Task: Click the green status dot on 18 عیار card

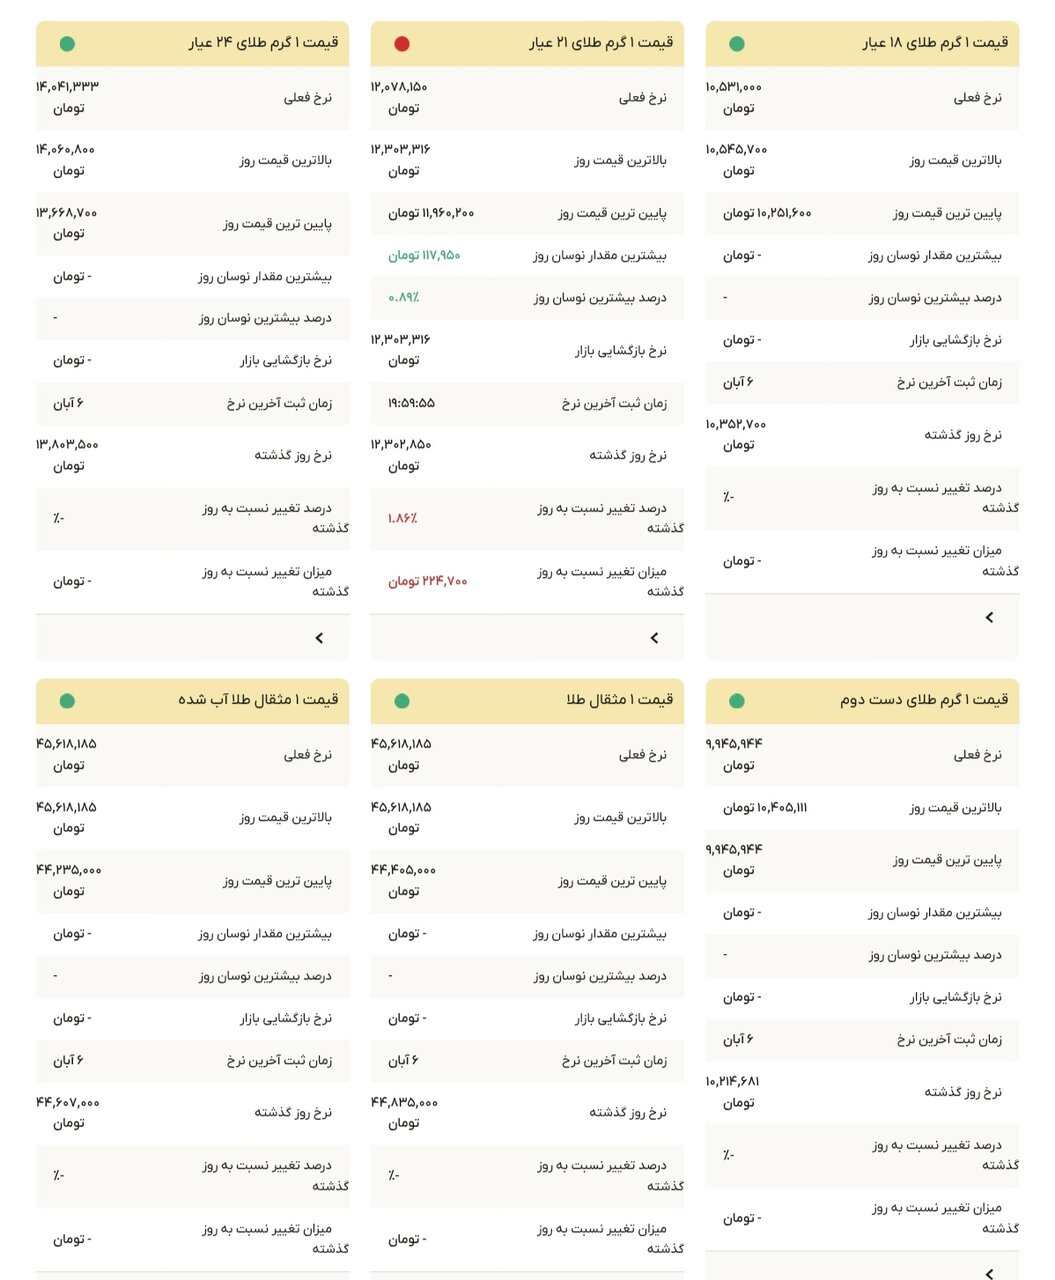Action: (x=739, y=44)
